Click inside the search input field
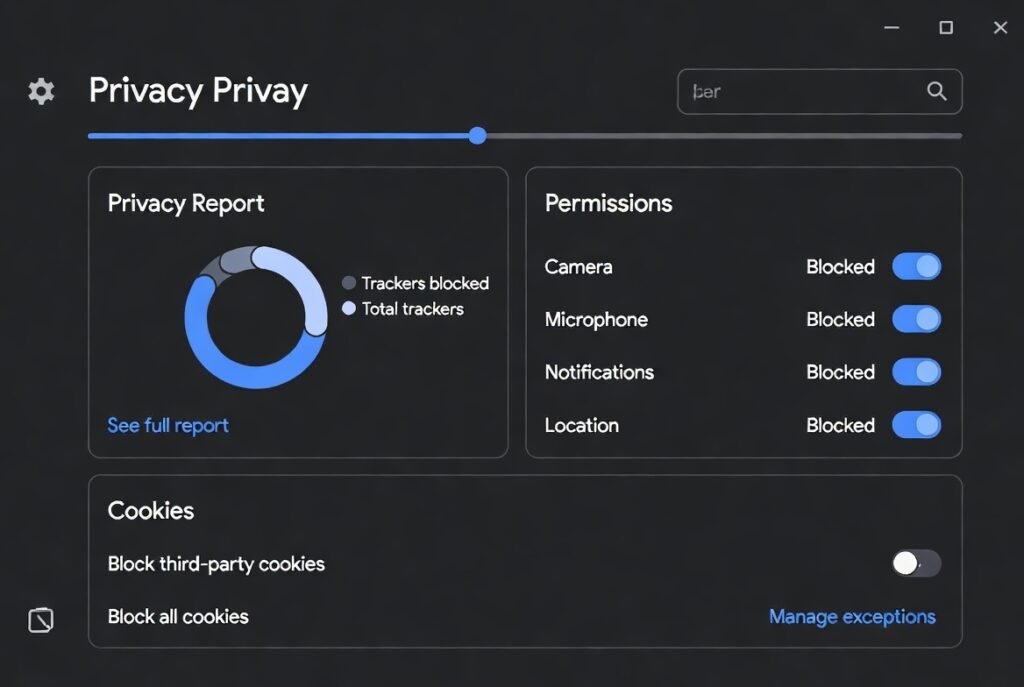 pos(790,91)
